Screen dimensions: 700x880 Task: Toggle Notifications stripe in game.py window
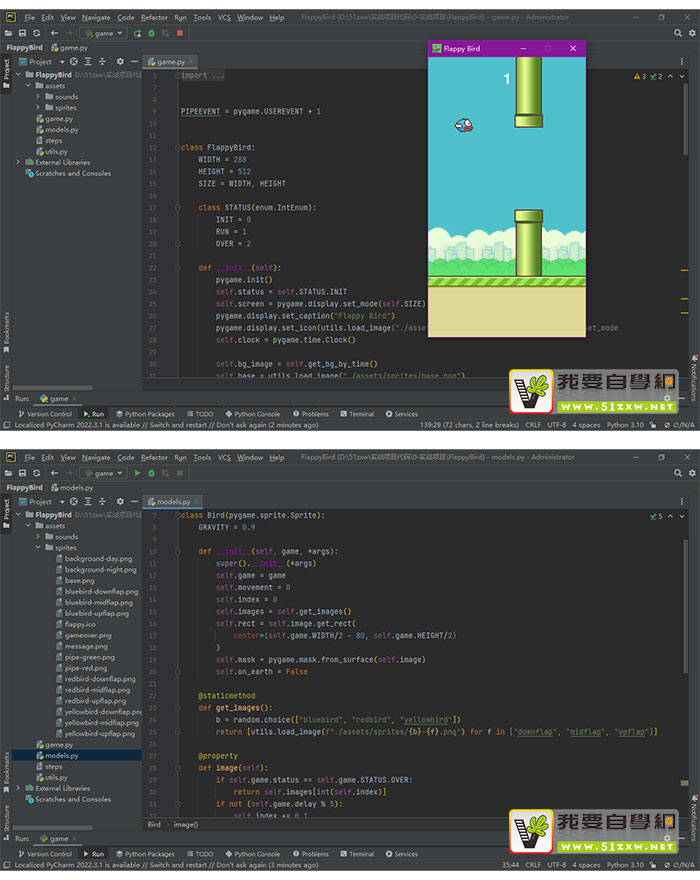pyautogui.click(x=694, y=377)
